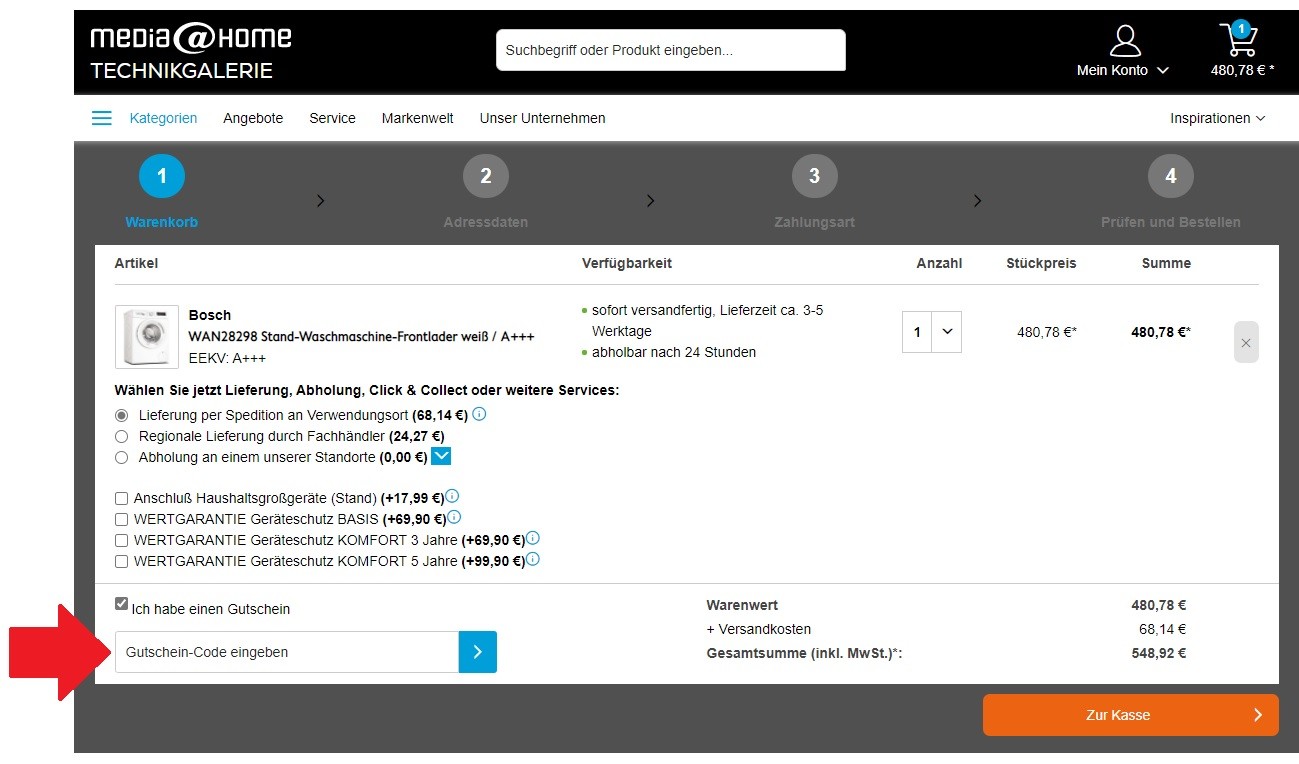Click step 2 Adressdaten circle
This screenshot has height=764, width=1299.
(x=486, y=177)
